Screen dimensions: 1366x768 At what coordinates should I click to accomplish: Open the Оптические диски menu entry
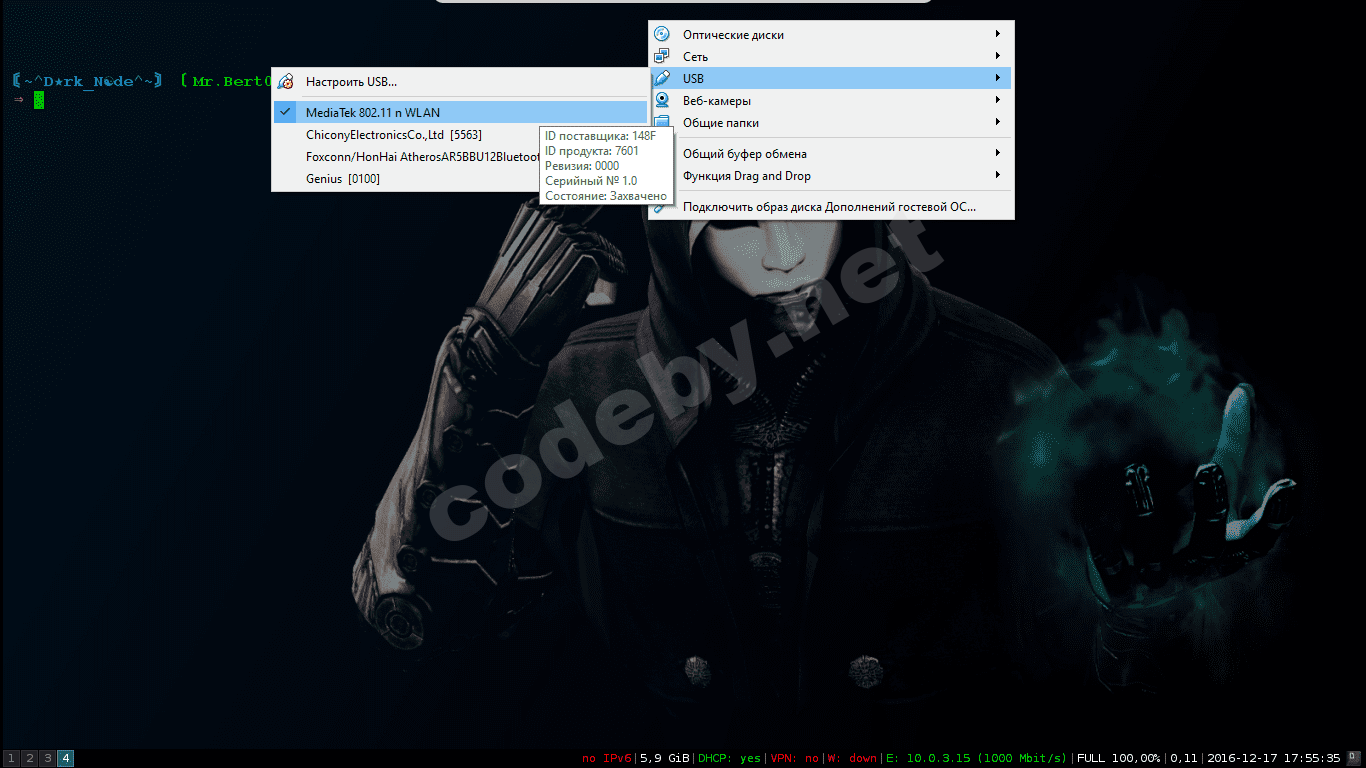[x=831, y=35]
